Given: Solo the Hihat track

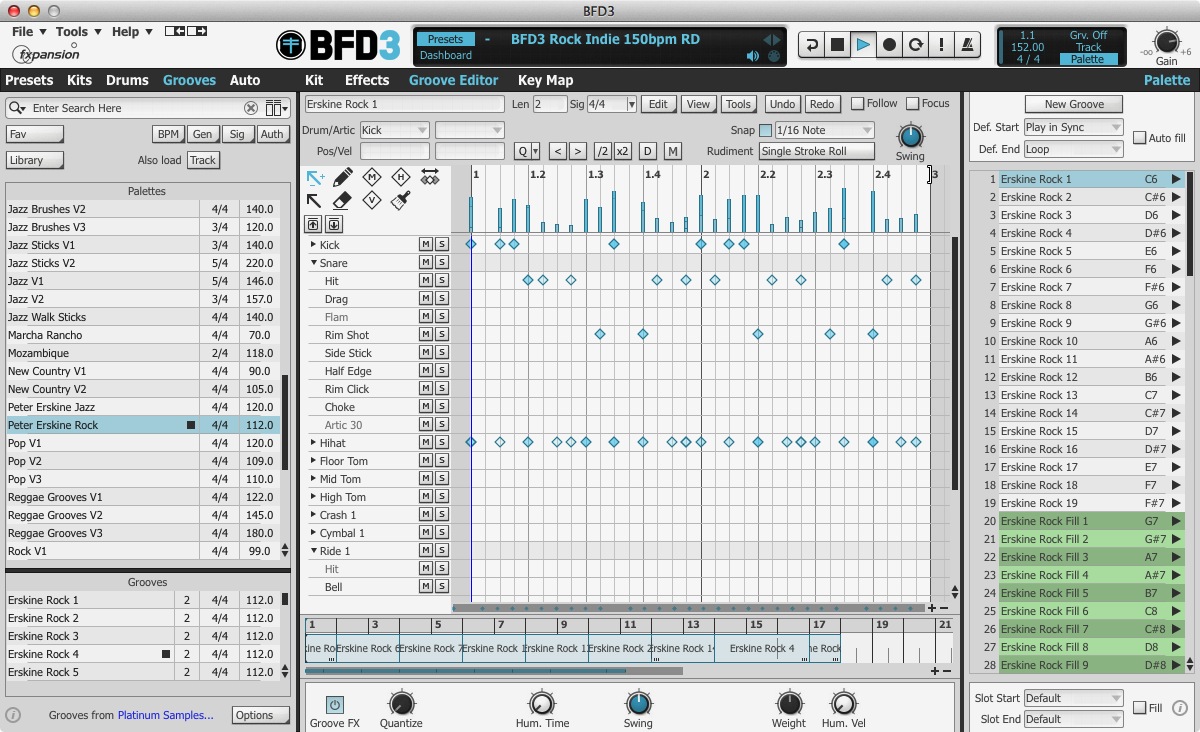Looking at the screenshot, I should coord(441,443).
